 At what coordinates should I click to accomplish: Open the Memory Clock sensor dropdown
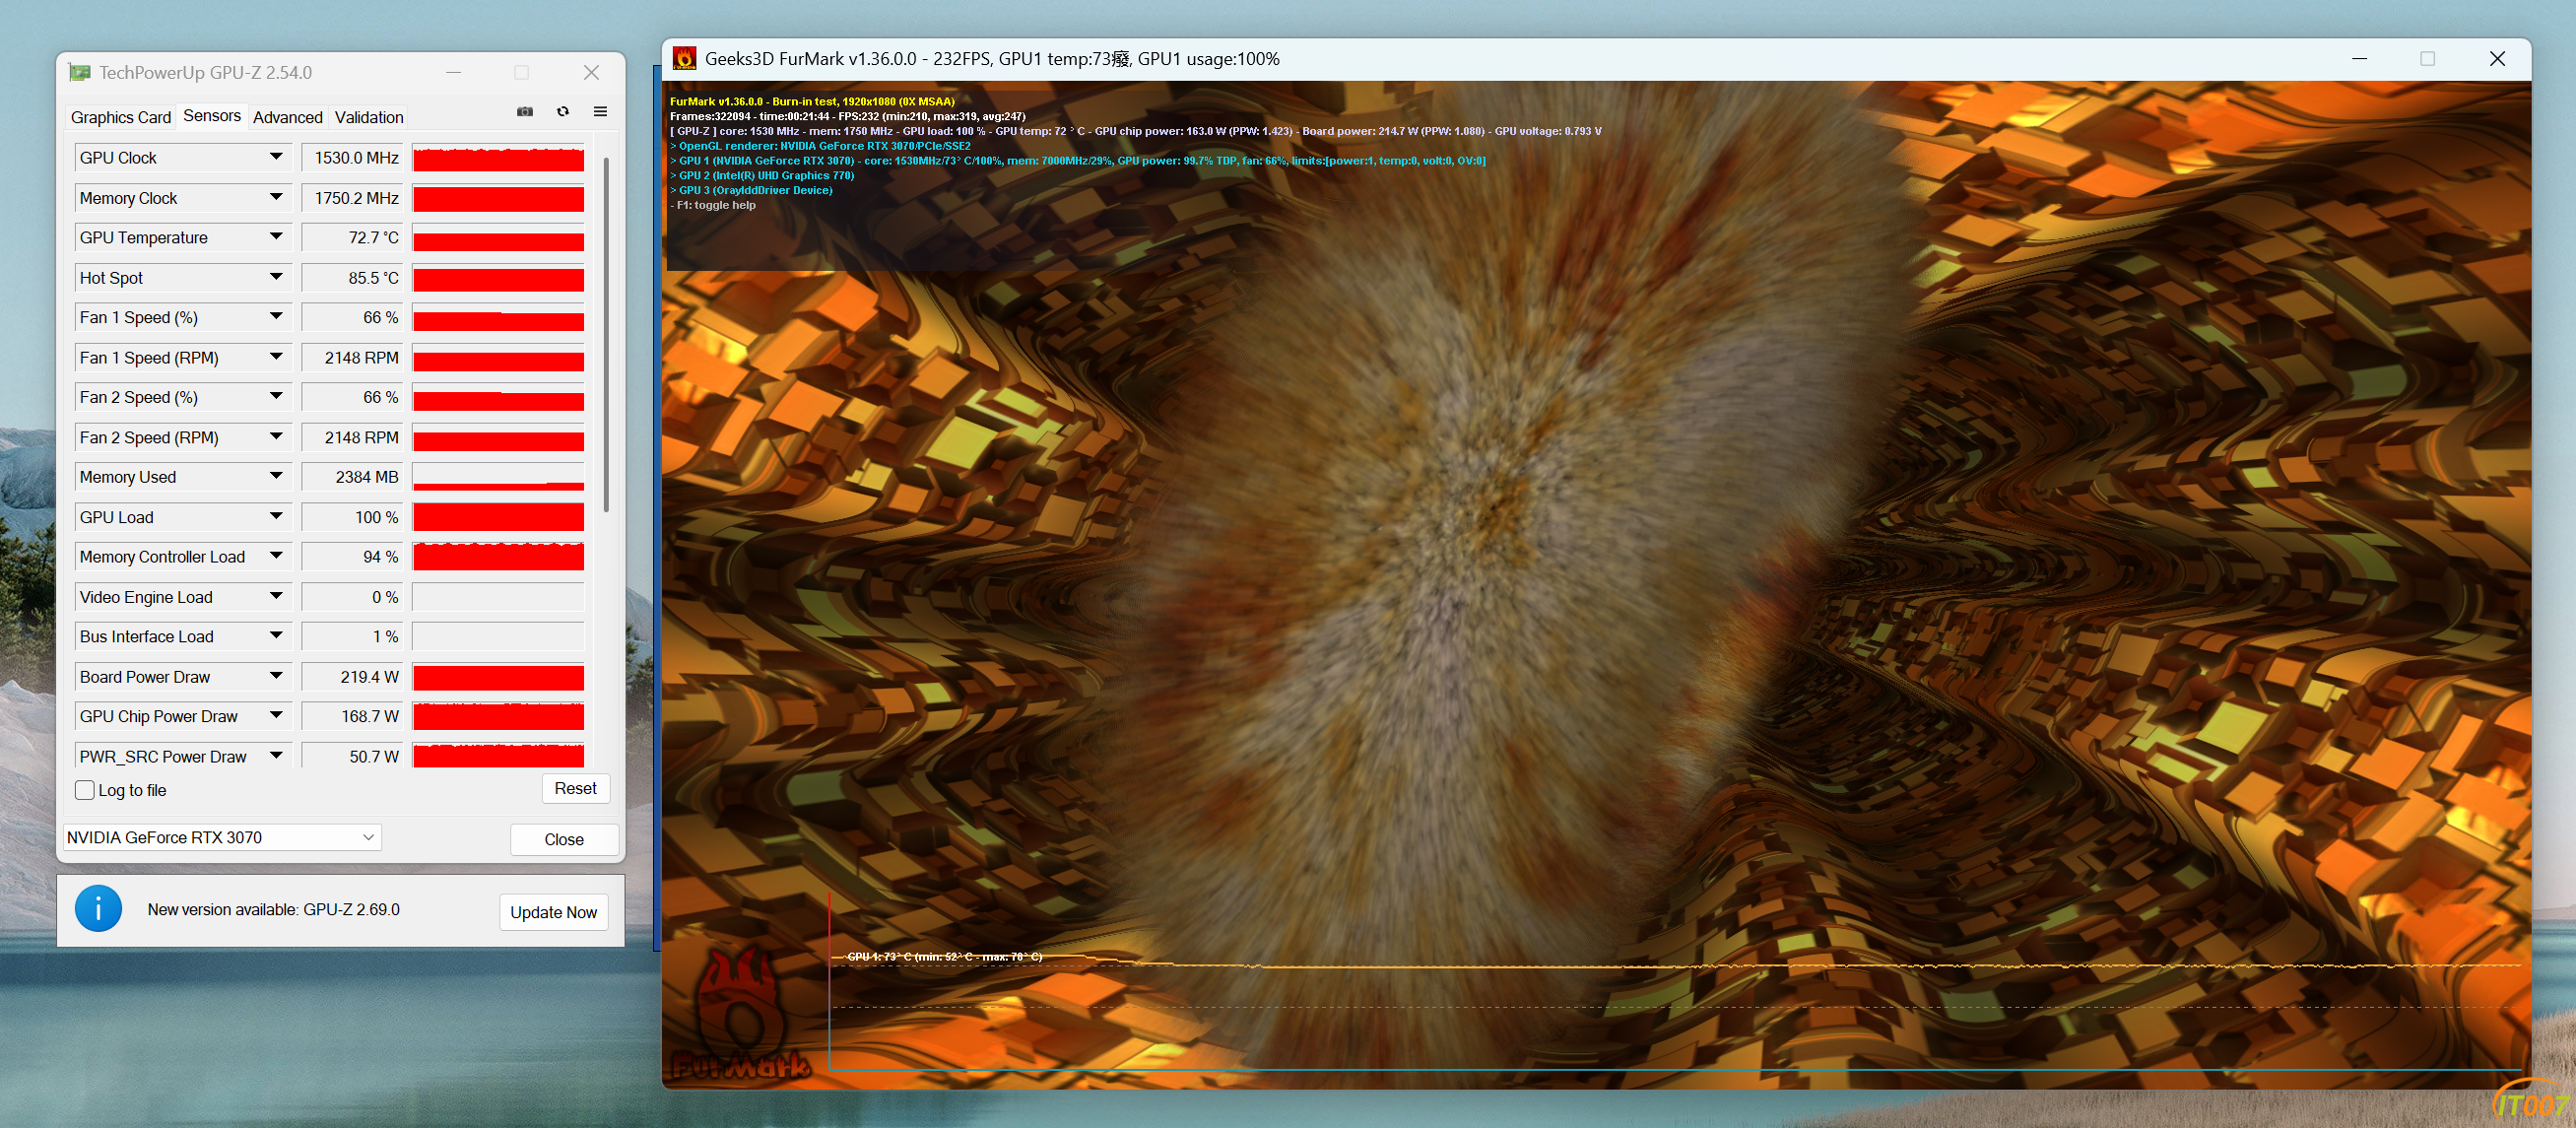click(x=276, y=197)
